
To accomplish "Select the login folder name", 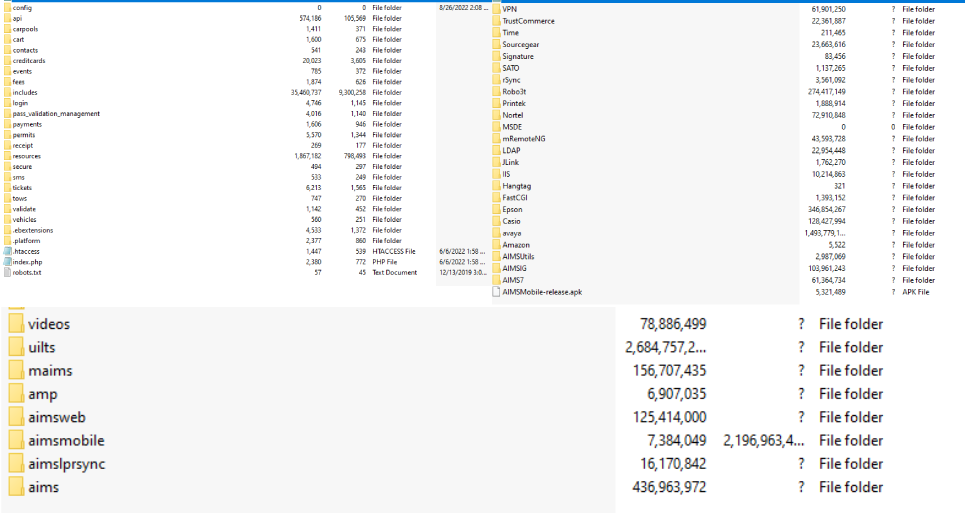I will coord(20,103).
